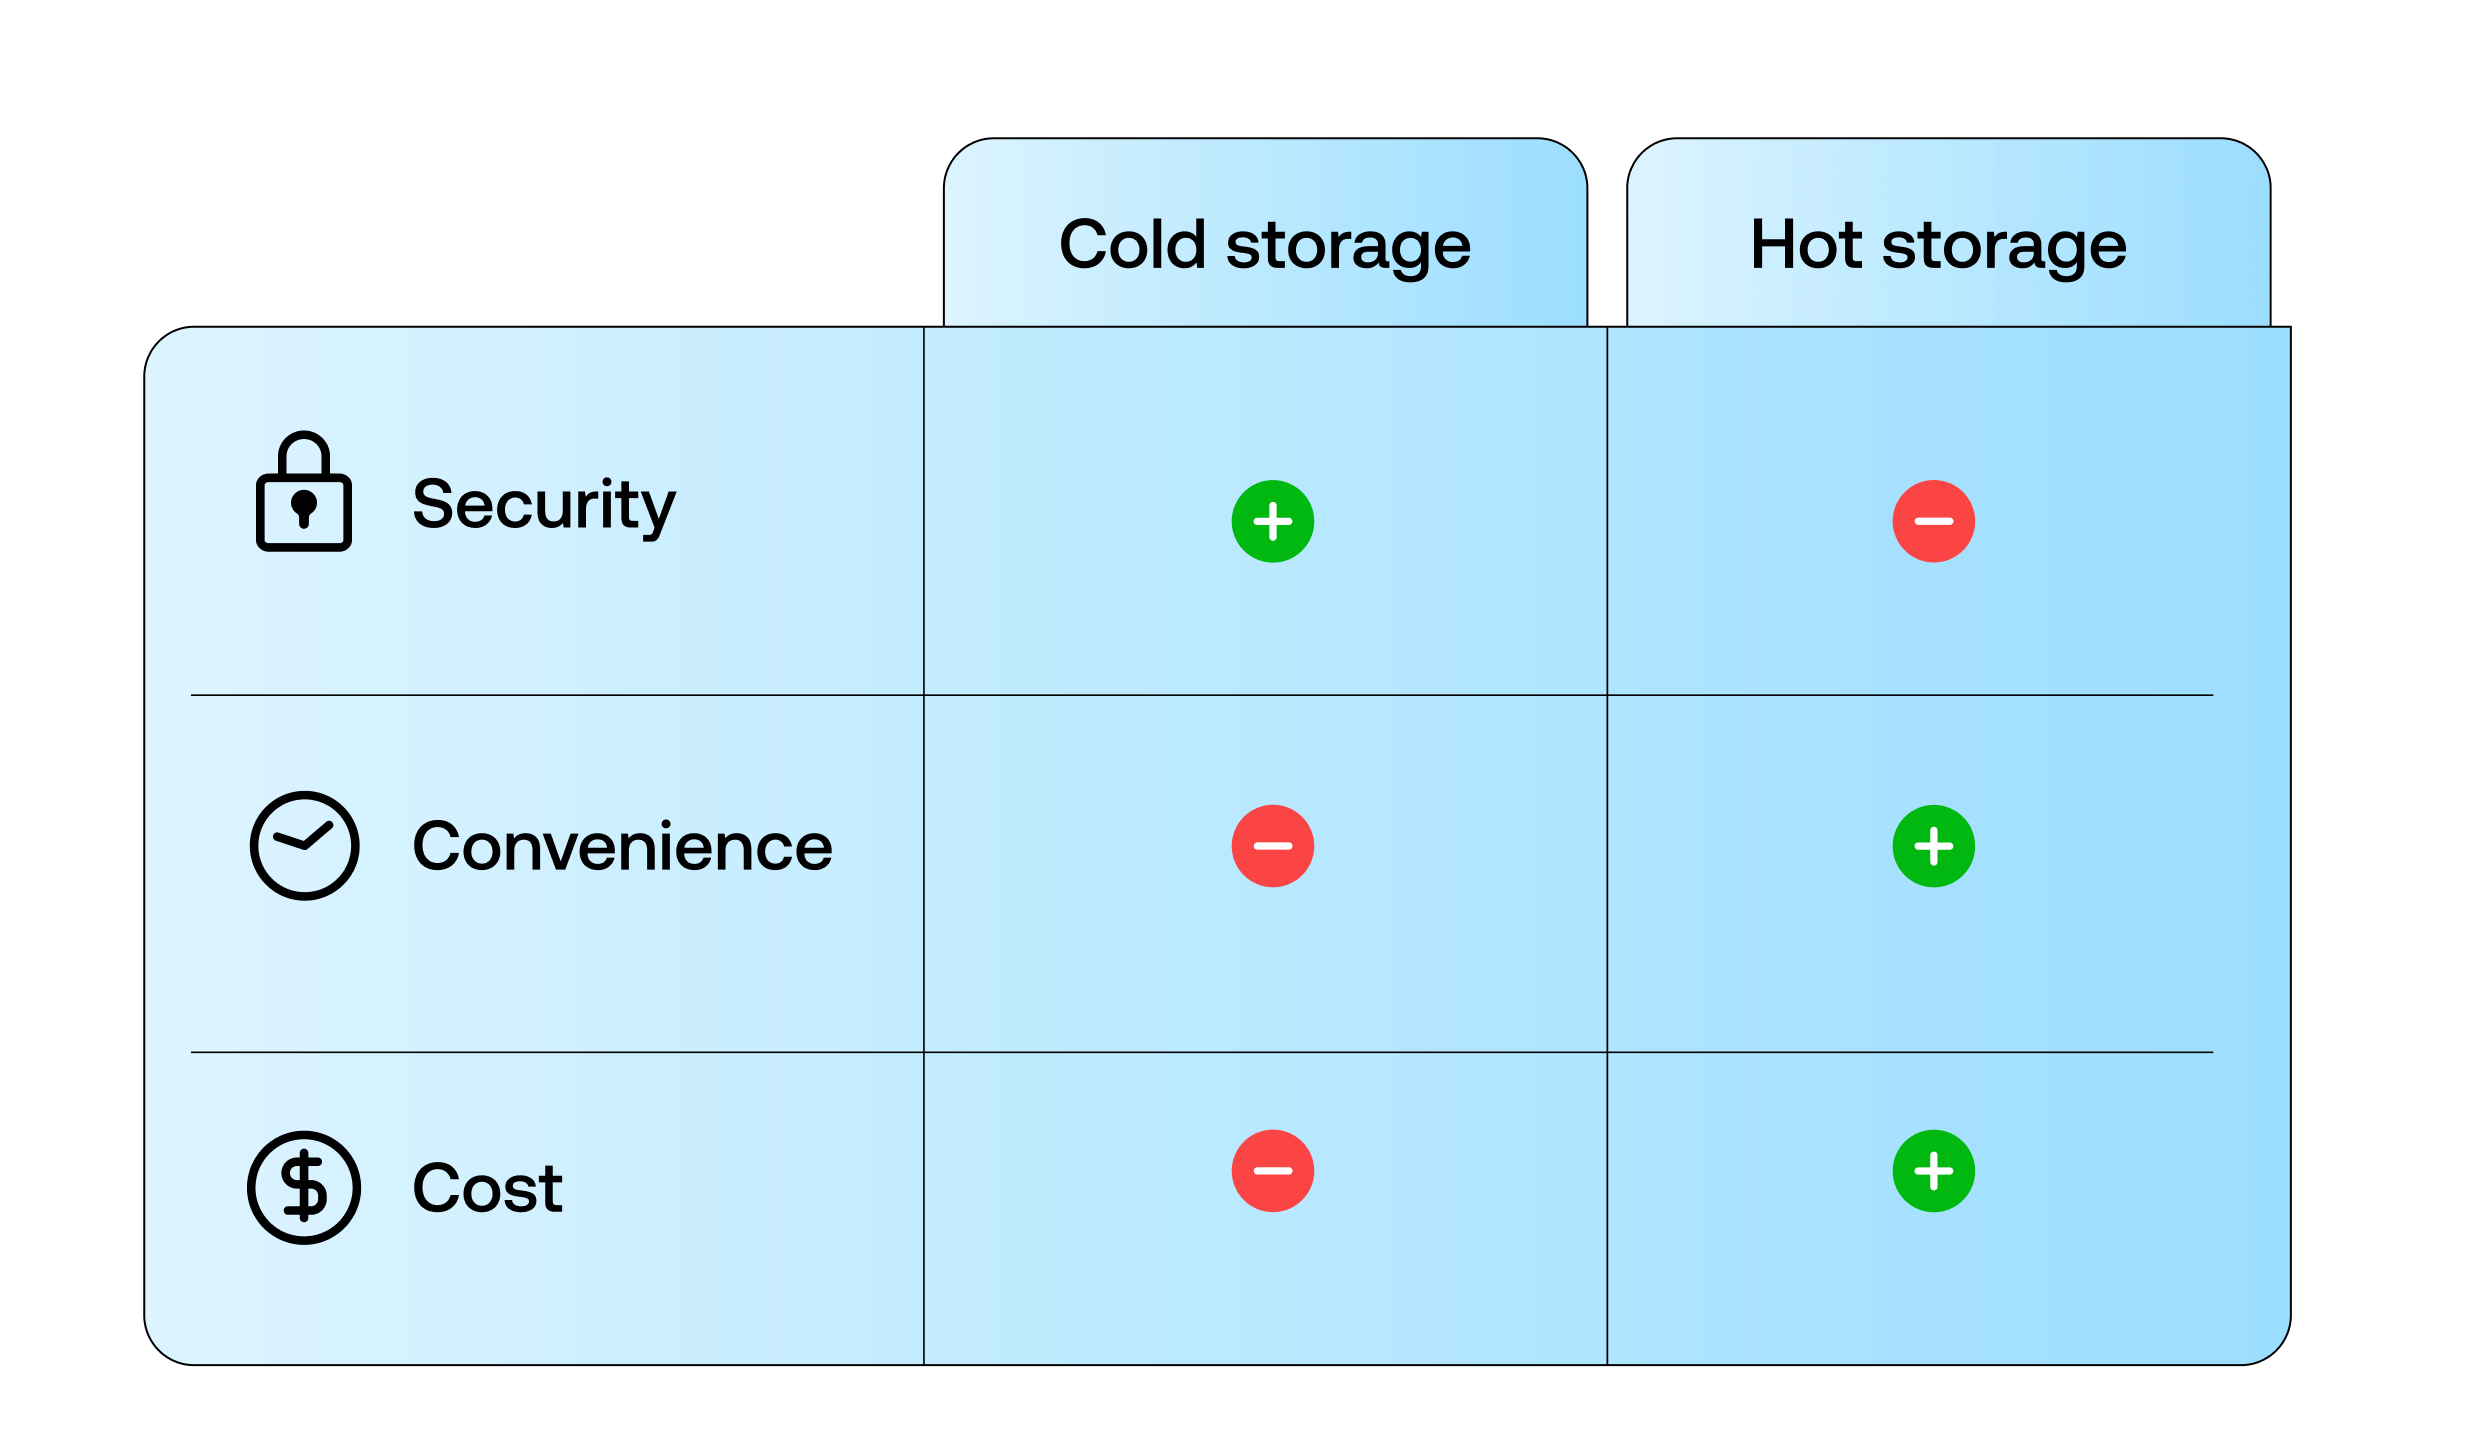2470x1451 pixels.
Task: Click the rounded bottom-right corner of the table
Action: [x=2275, y=1349]
